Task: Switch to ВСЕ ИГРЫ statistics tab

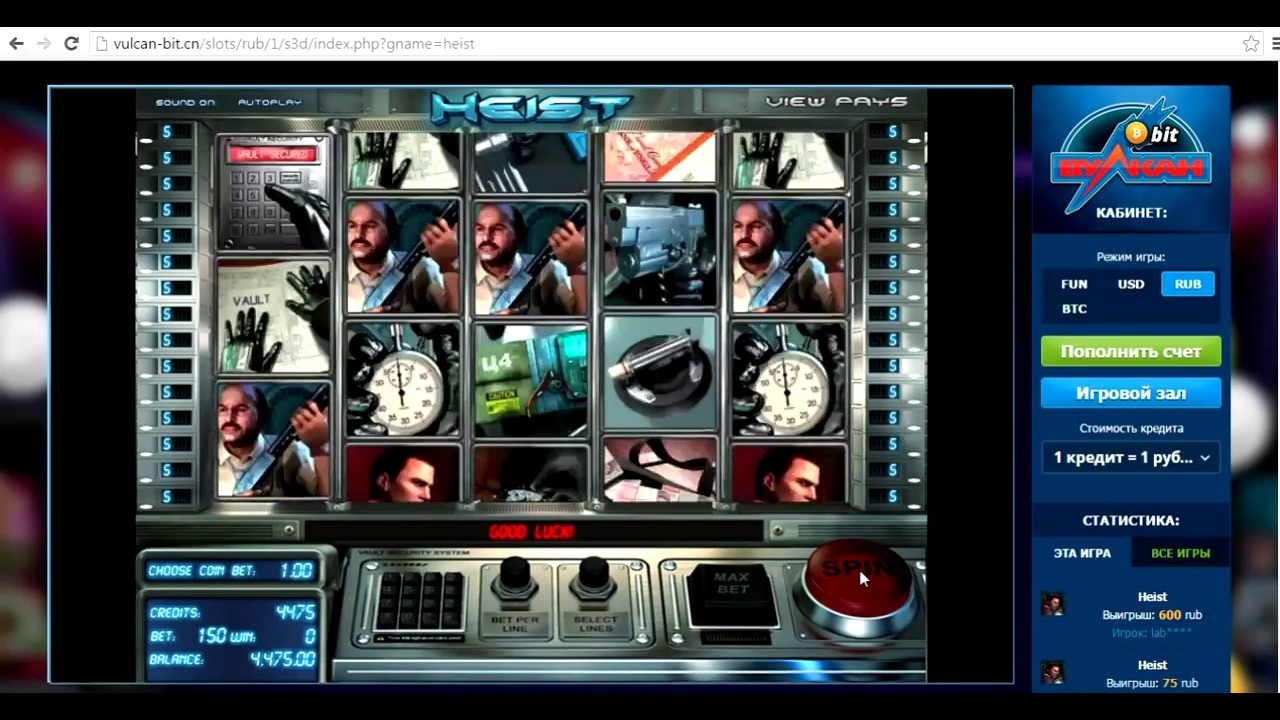Action: (x=1180, y=553)
